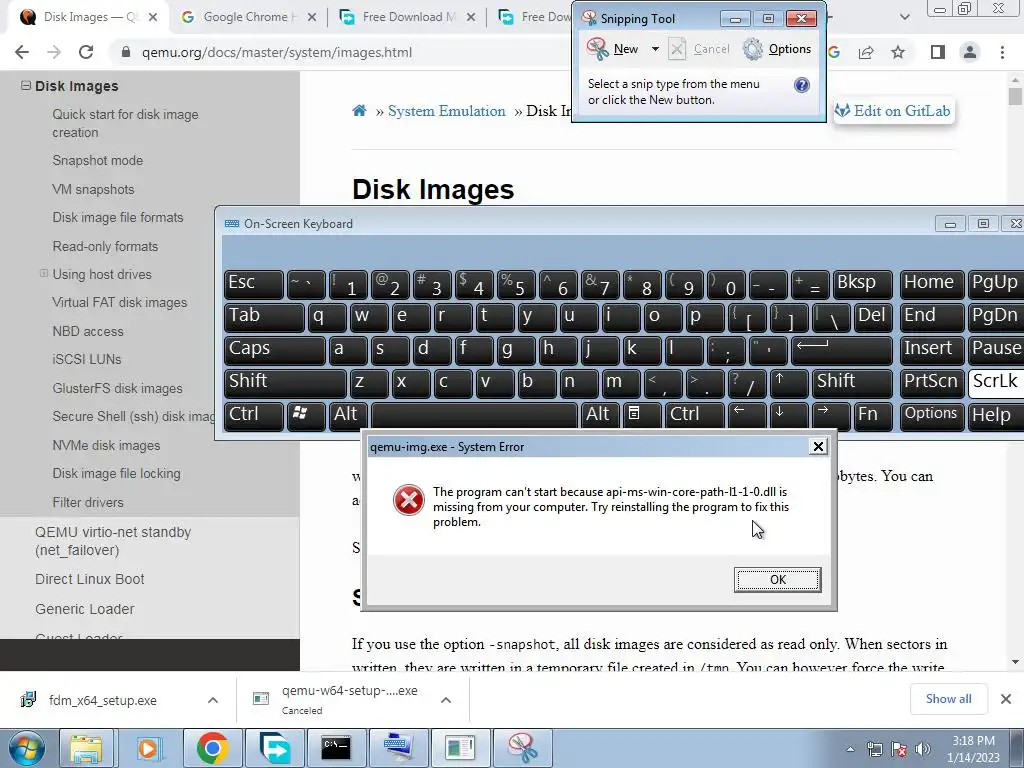The image size is (1024, 768).
Task: Open Virtual FAT disk images link
Action: click(120, 302)
